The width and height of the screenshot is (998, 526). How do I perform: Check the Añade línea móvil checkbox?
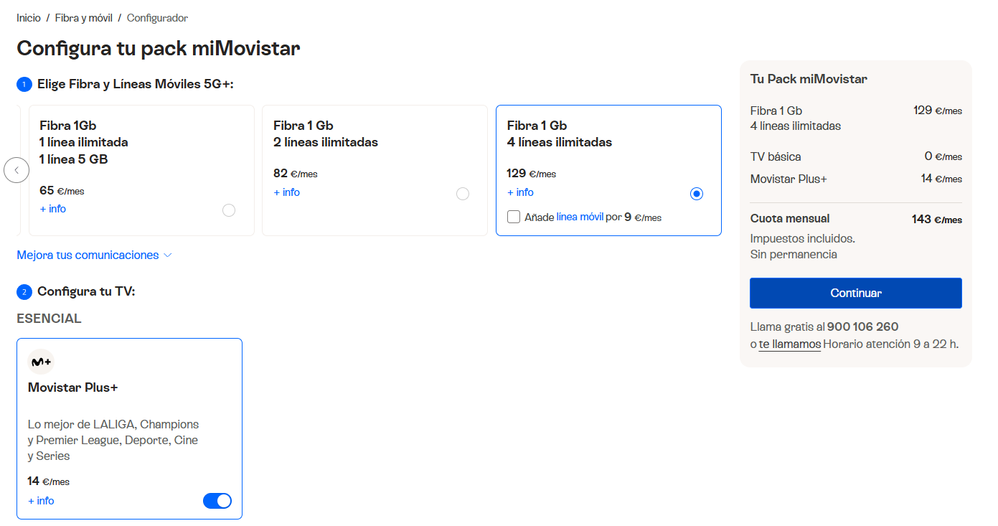[x=514, y=217]
